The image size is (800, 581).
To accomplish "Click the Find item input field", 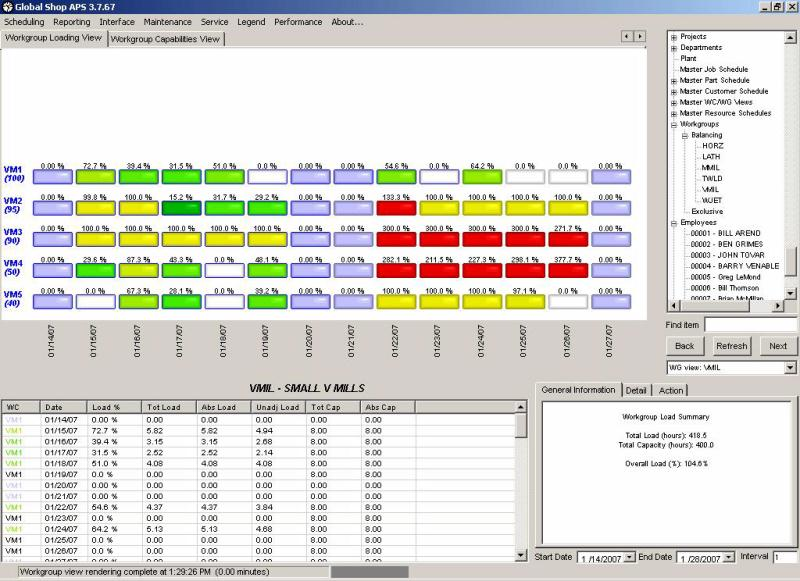I will (751, 325).
